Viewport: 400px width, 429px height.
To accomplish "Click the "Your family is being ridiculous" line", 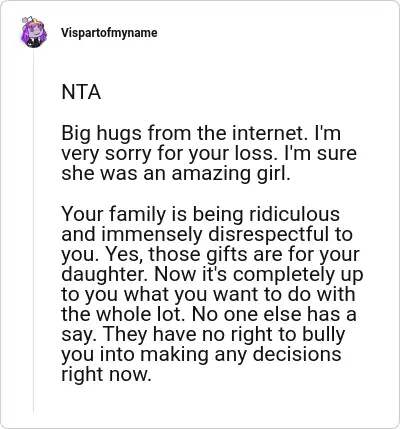I will [201, 214].
